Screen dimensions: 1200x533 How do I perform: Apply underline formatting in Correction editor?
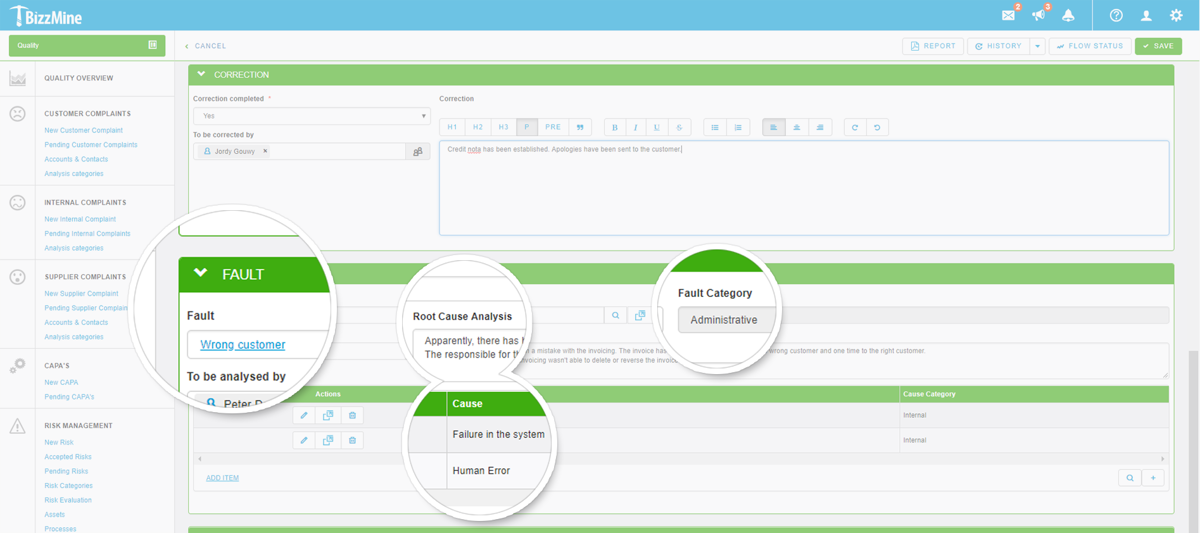coord(657,127)
